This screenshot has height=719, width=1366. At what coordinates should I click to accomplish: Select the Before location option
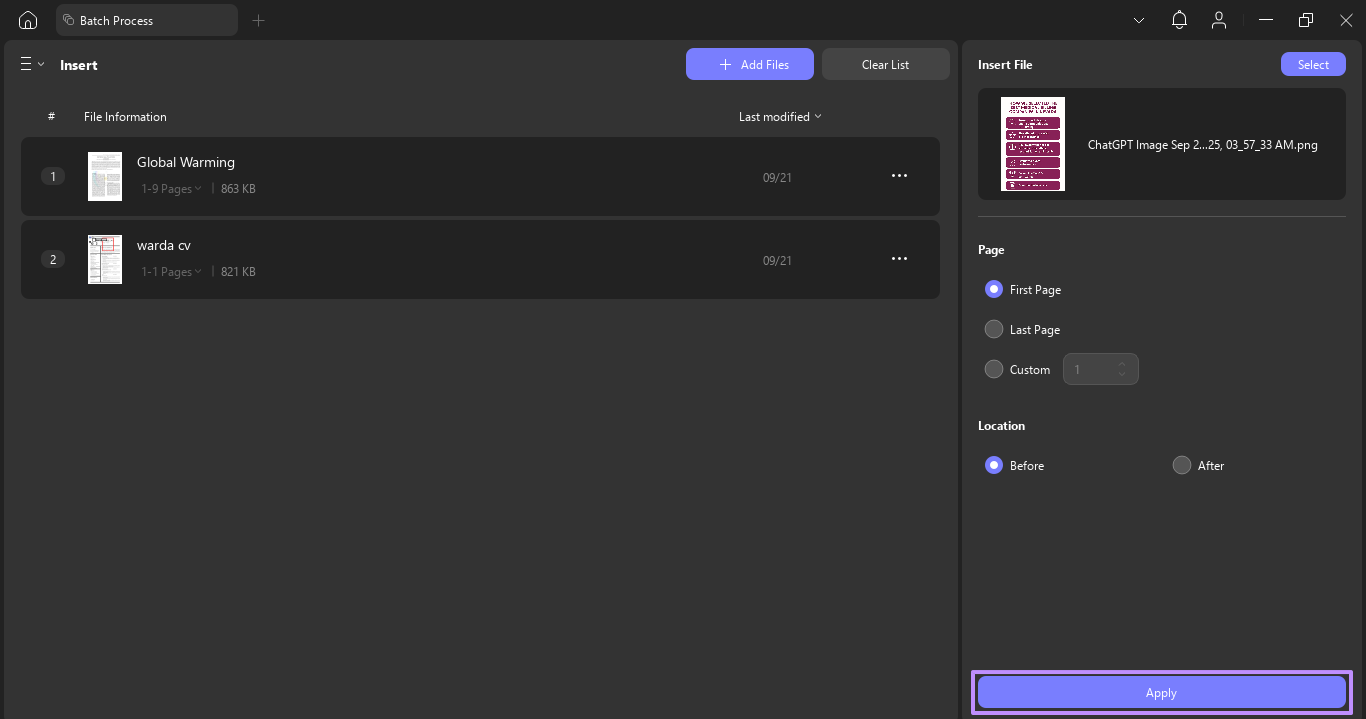click(994, 465)
